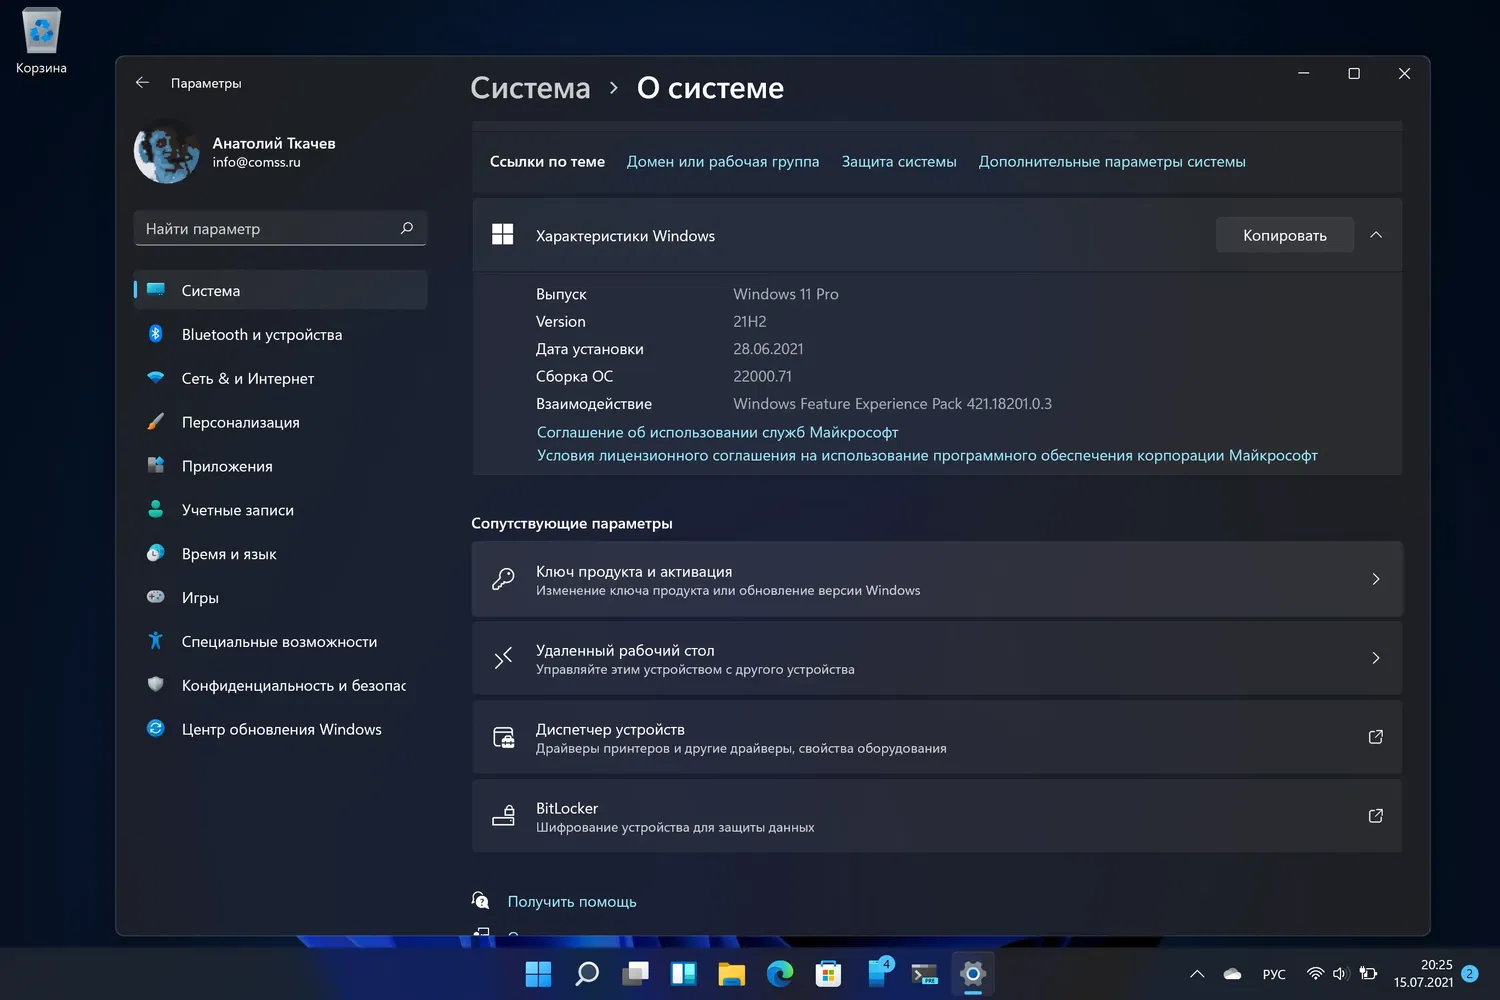Viewport: 1500px width, 1000px height.
Task: Show hidden icons in the system tray
Action: click(1196, 973)
